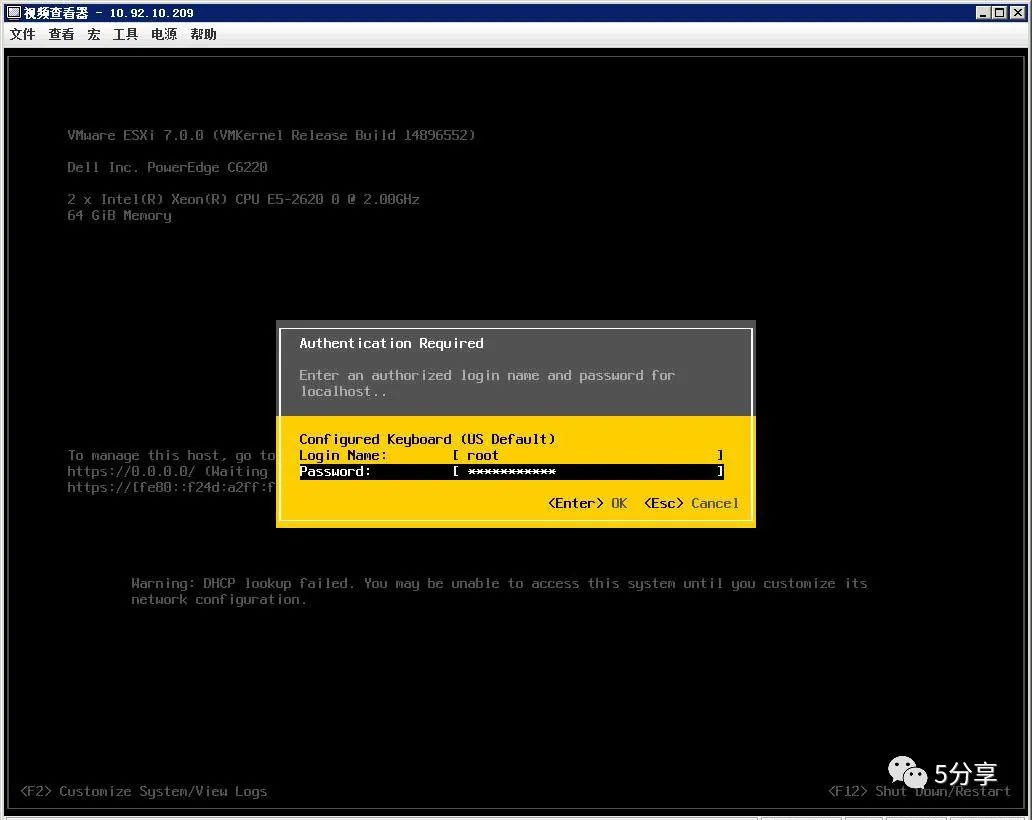Click F12 Shut Down/Restart text
This screenshot has height=820, width=1032.
pyautogui.click(x=919, y=791)
